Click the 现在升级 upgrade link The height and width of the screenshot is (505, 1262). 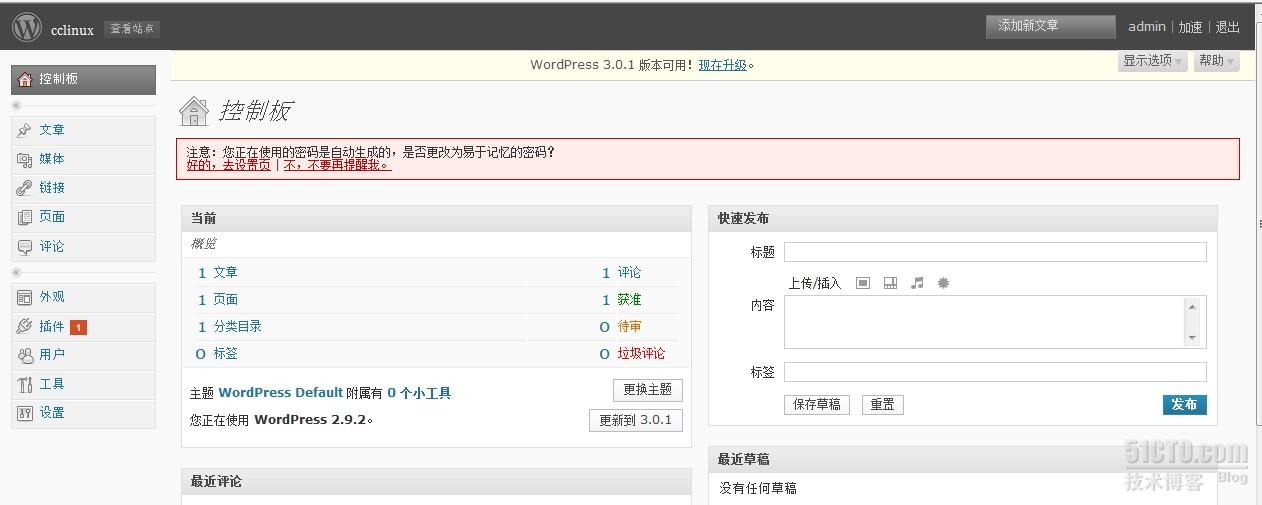click(722, 65)
